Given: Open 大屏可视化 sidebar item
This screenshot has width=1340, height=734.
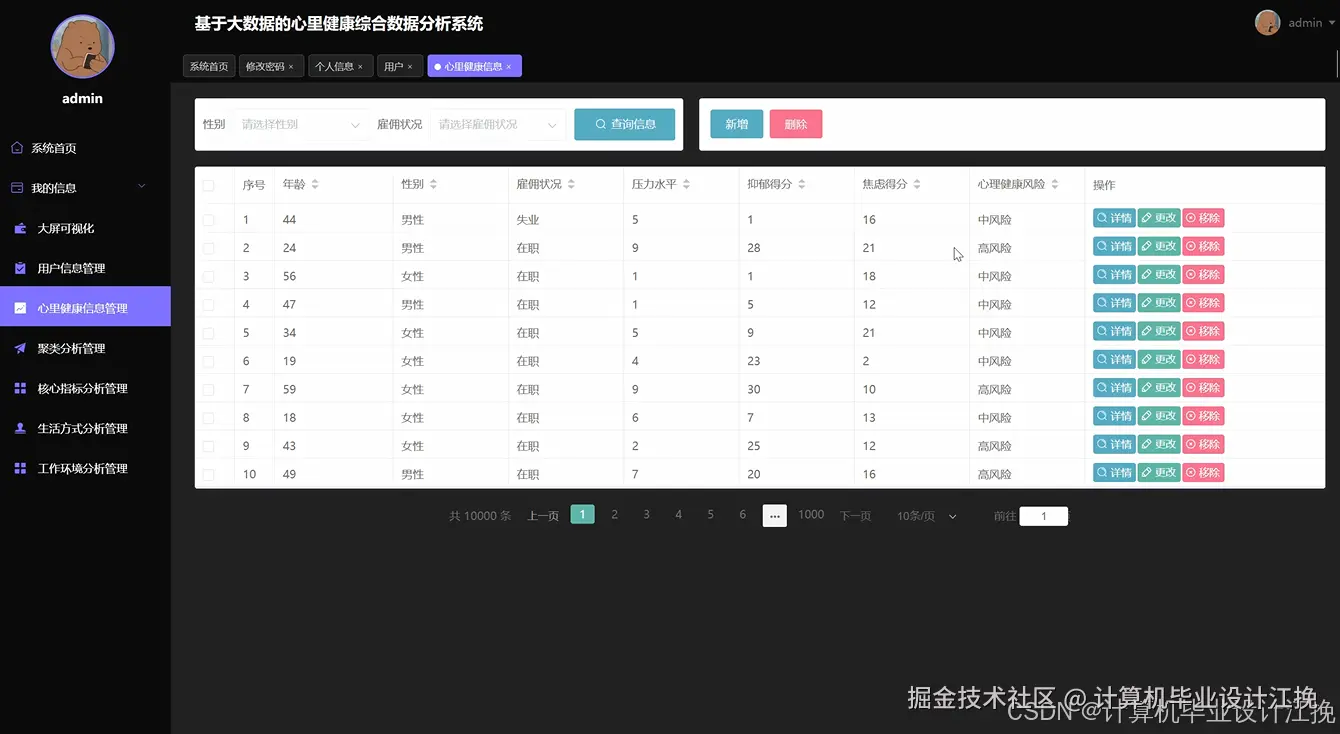Looking at the screenshot, I should (85, 228).
